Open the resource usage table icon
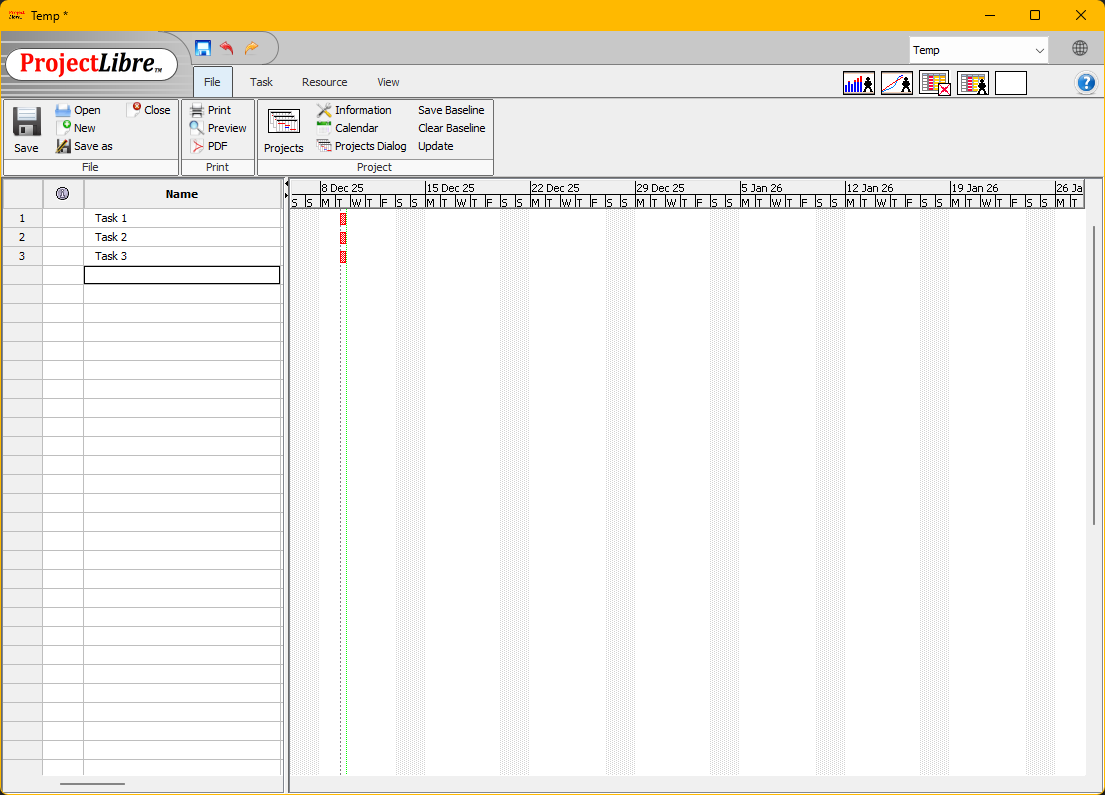1105x795 pixels. tap(973, 84)
